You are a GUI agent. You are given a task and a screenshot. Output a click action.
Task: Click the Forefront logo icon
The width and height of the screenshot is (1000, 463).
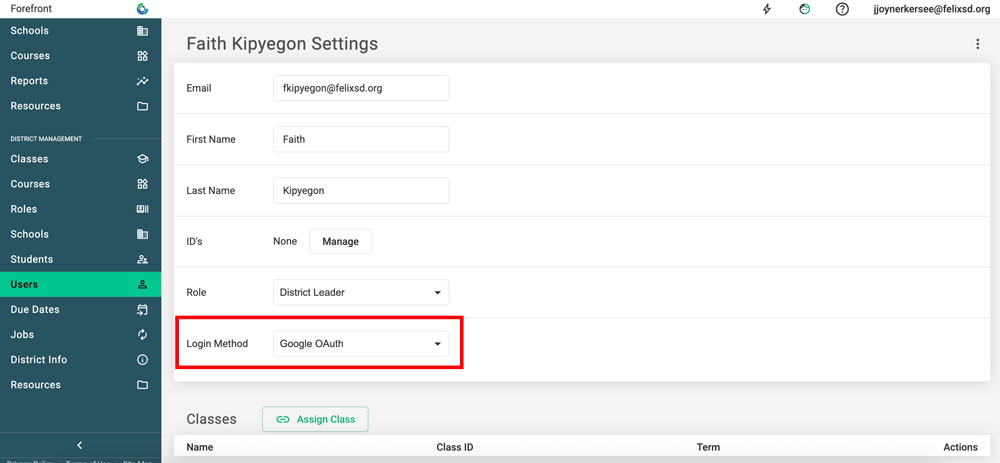[x=142, y=9]
